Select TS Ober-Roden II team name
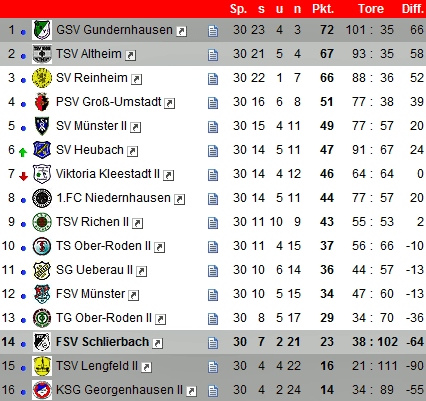The image size is (426, 401). pyautogui.click(x=103, y=246)
